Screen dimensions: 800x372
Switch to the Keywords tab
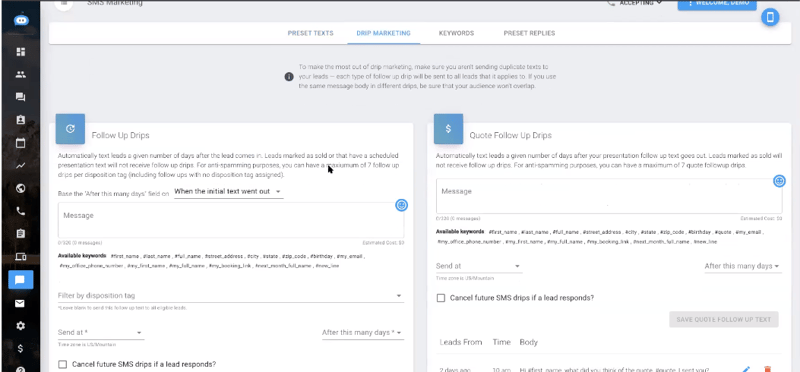click(x=456, y=33)
